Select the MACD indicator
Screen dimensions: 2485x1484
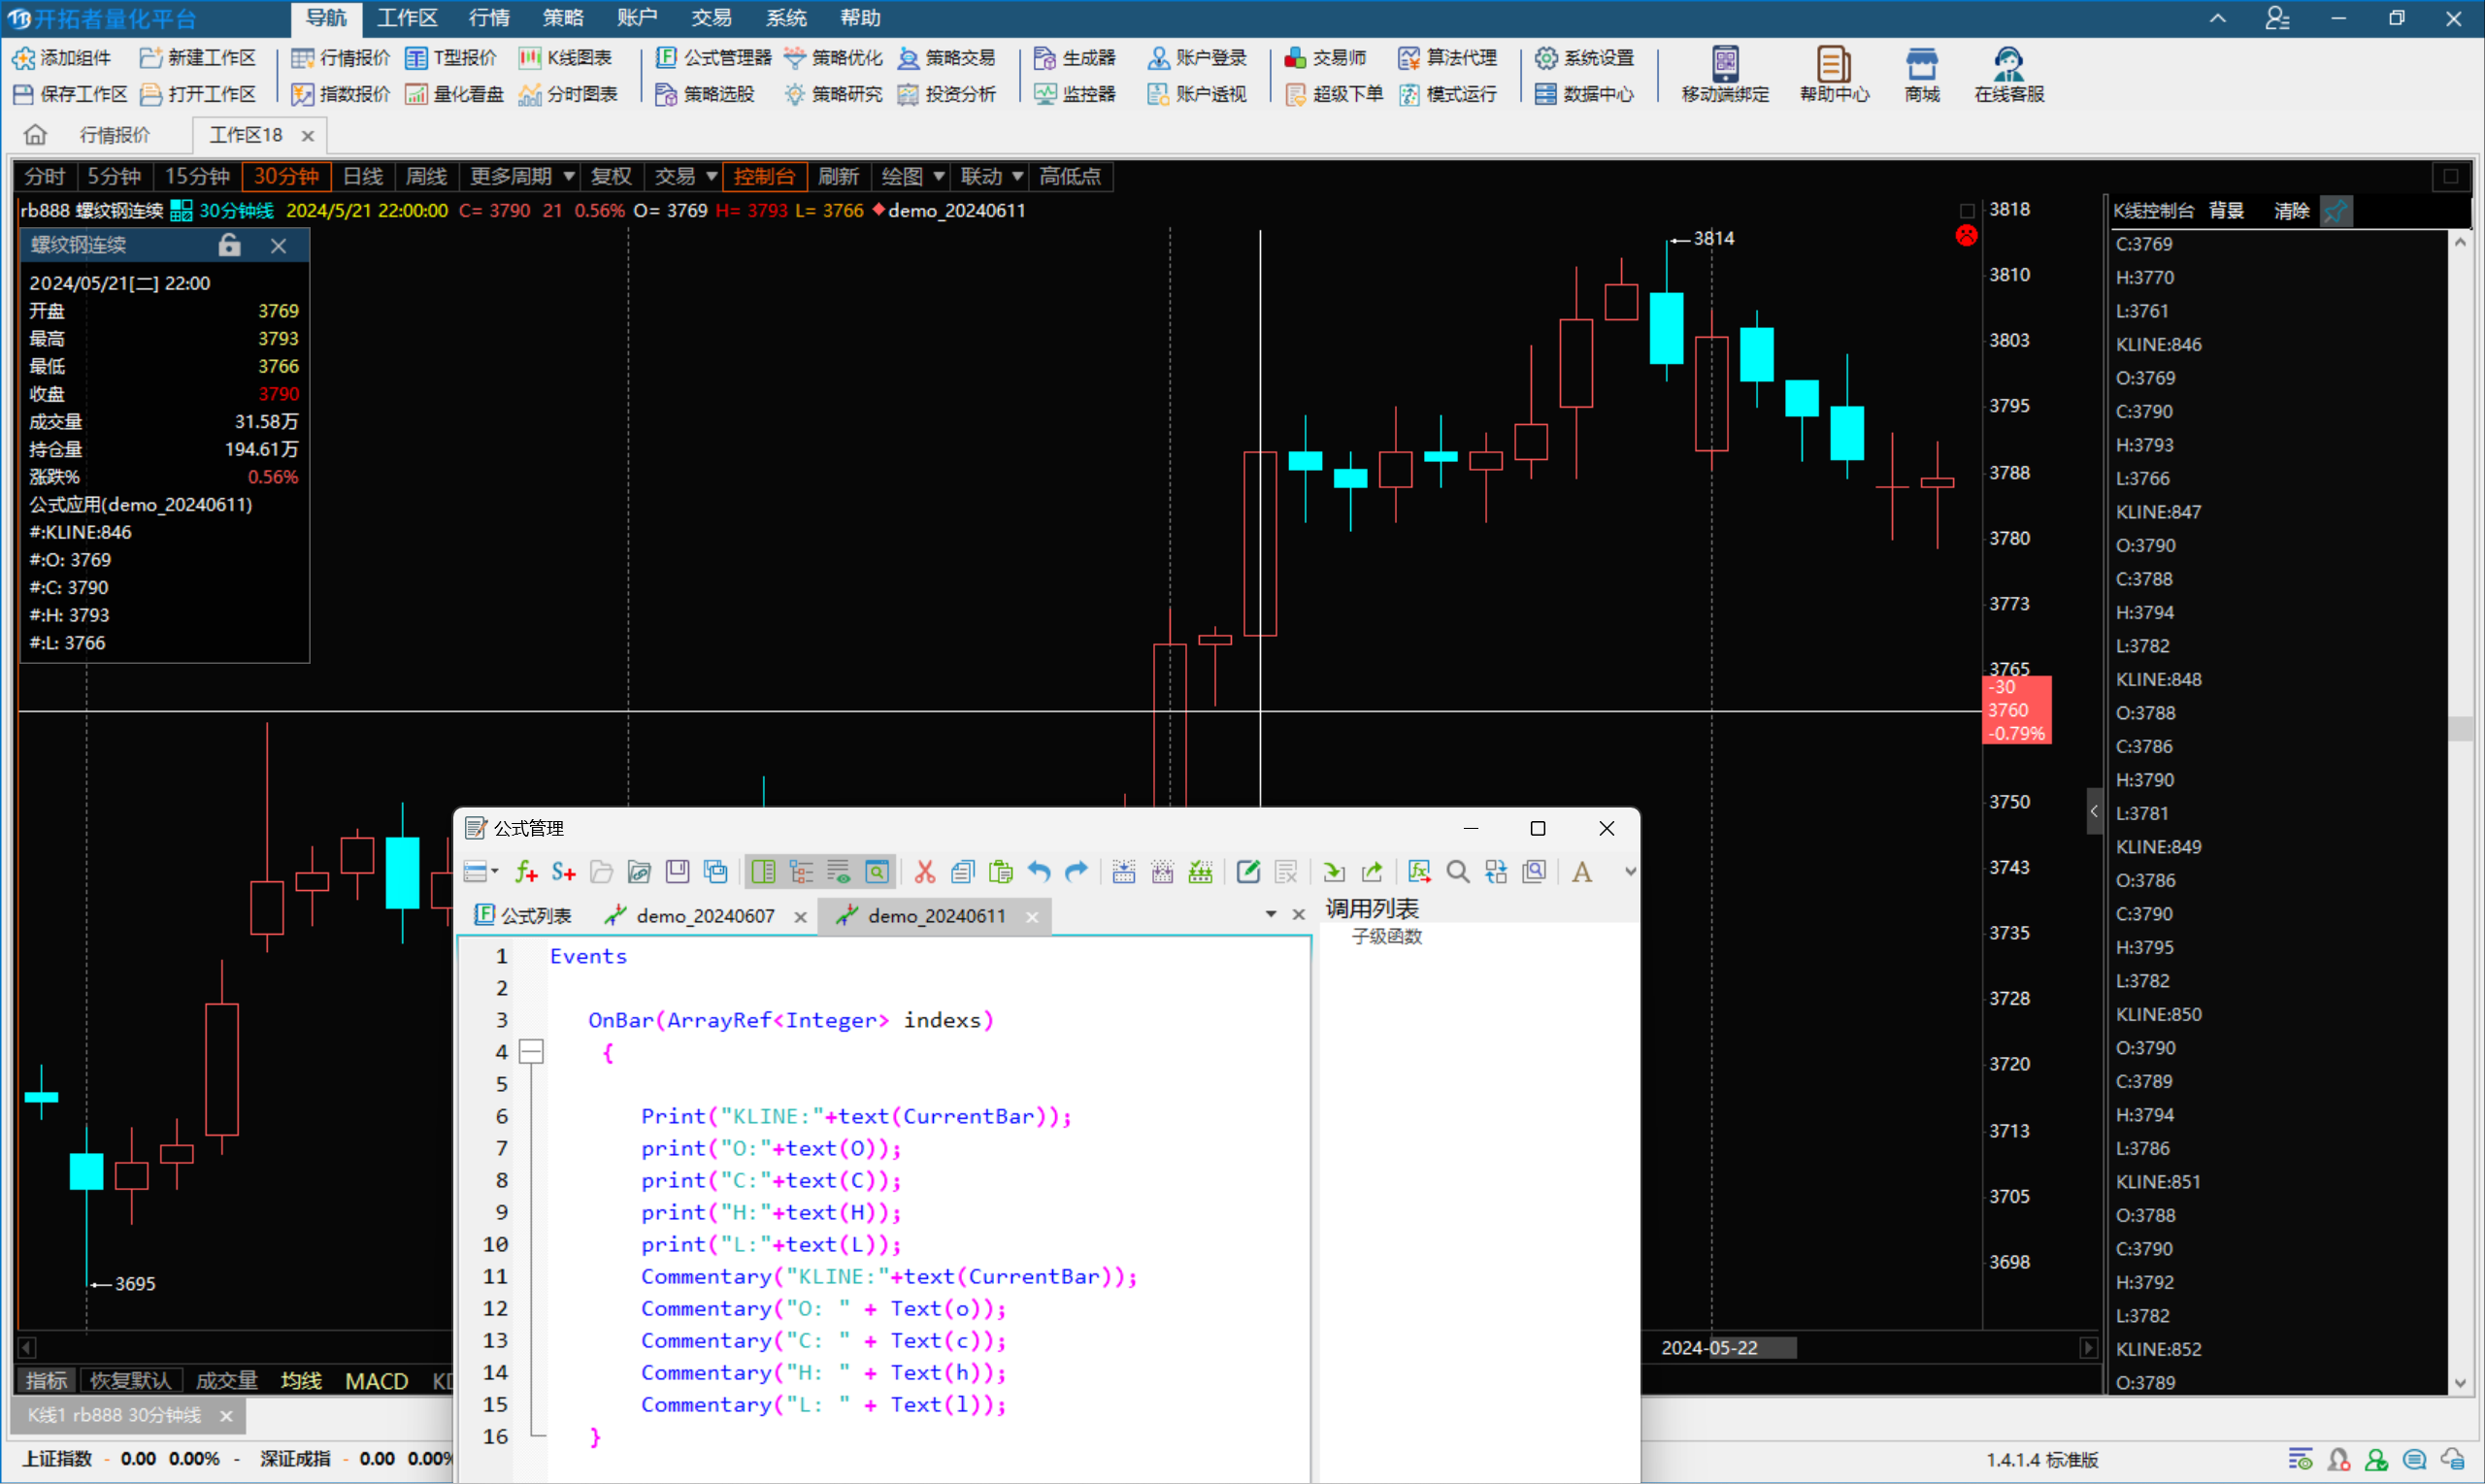377,1381
